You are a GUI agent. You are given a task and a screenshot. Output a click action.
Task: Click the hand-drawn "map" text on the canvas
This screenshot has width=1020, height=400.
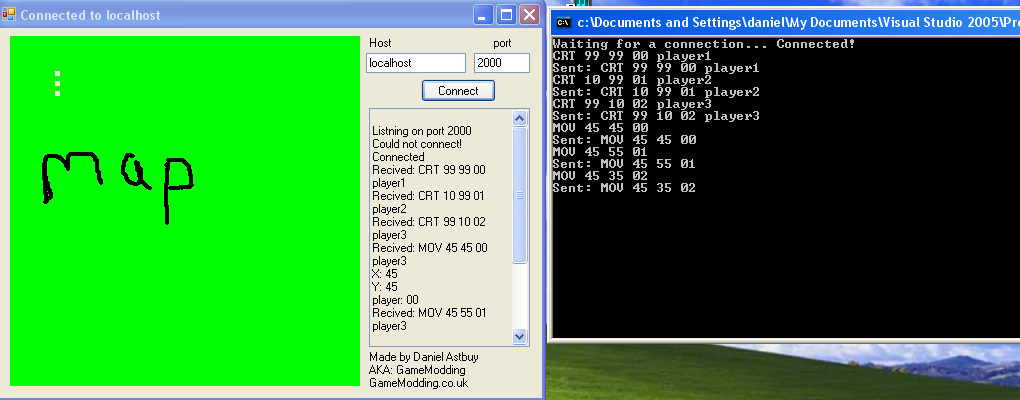[x=115, y=180]
